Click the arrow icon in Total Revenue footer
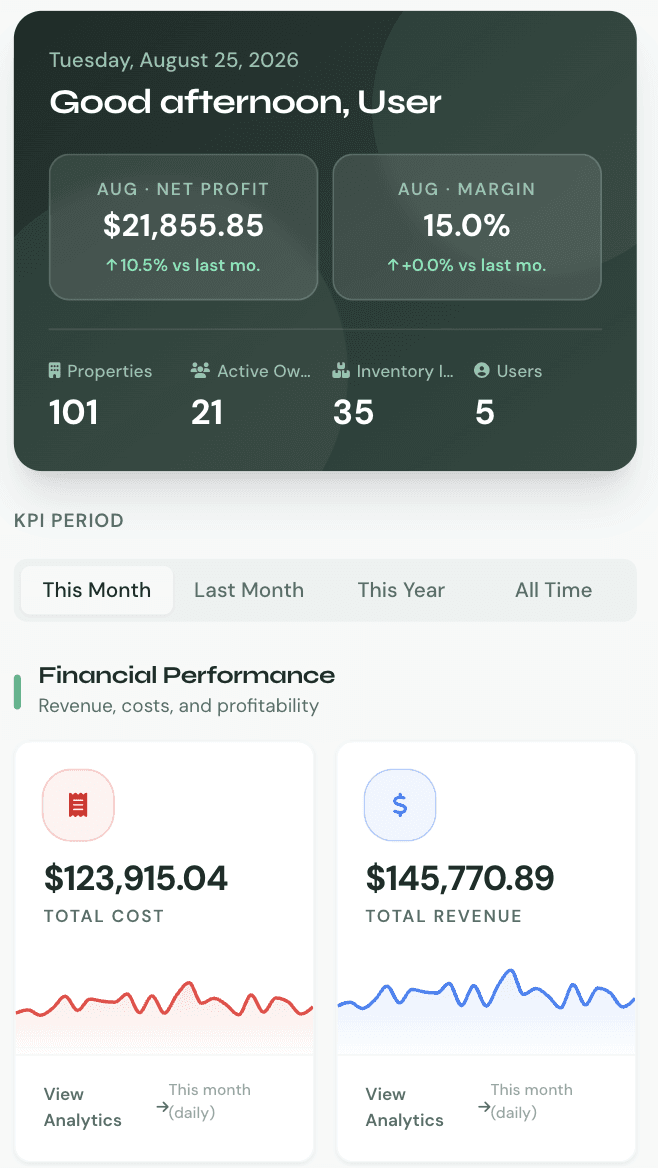Image resolution: width=658 pixels, height=1168 pixels. click(484, 1107)
